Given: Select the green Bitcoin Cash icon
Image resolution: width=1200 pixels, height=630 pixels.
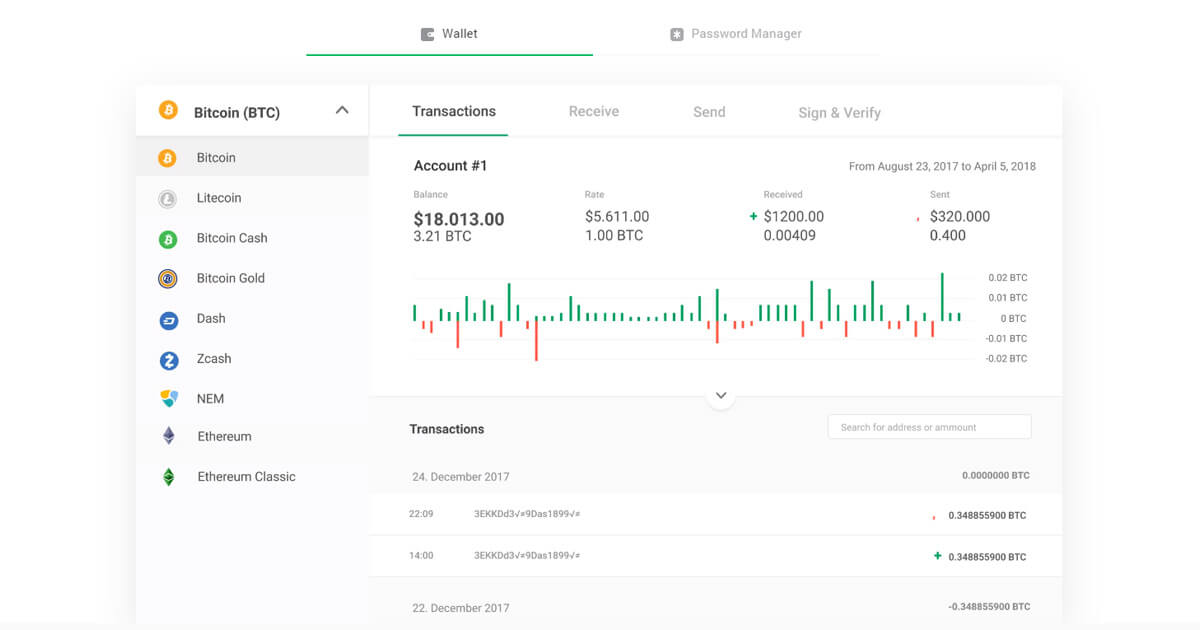Looking at the screenshot, I should click(168, 239).
